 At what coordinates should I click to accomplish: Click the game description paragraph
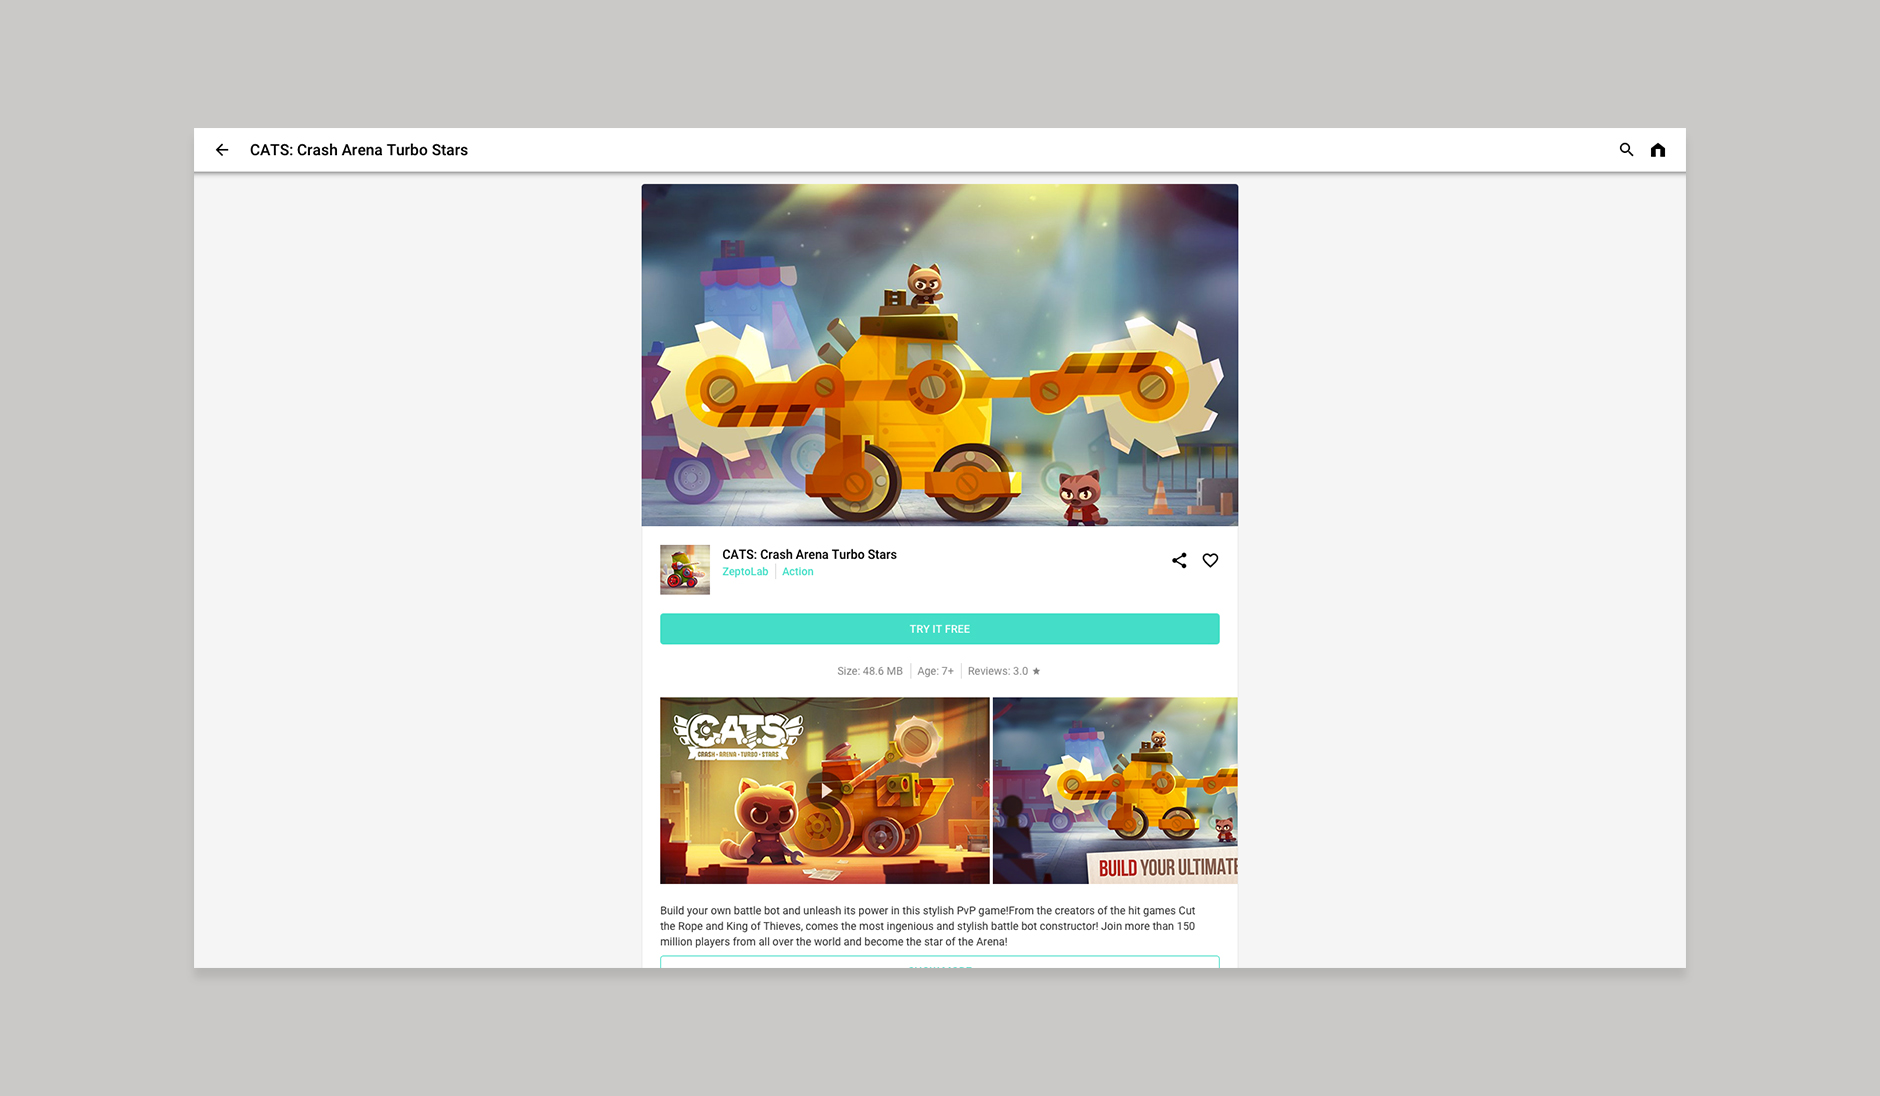pos(928,926)
